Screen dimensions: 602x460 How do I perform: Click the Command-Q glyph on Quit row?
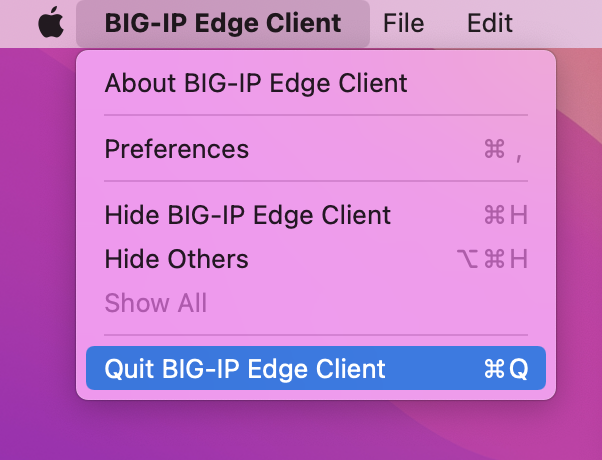[x=506, y=369]
